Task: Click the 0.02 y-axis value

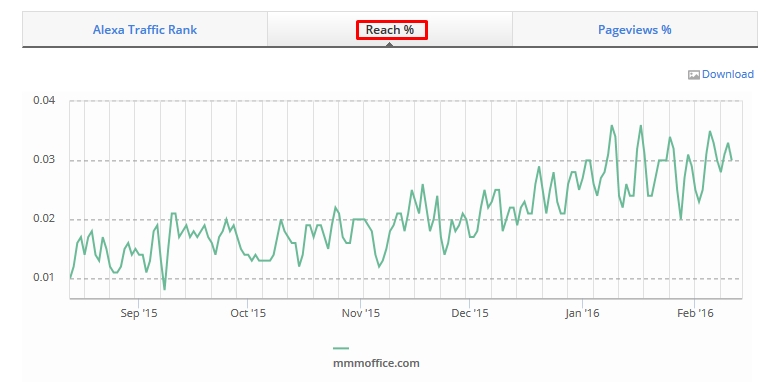Action: tap(44, 219)
